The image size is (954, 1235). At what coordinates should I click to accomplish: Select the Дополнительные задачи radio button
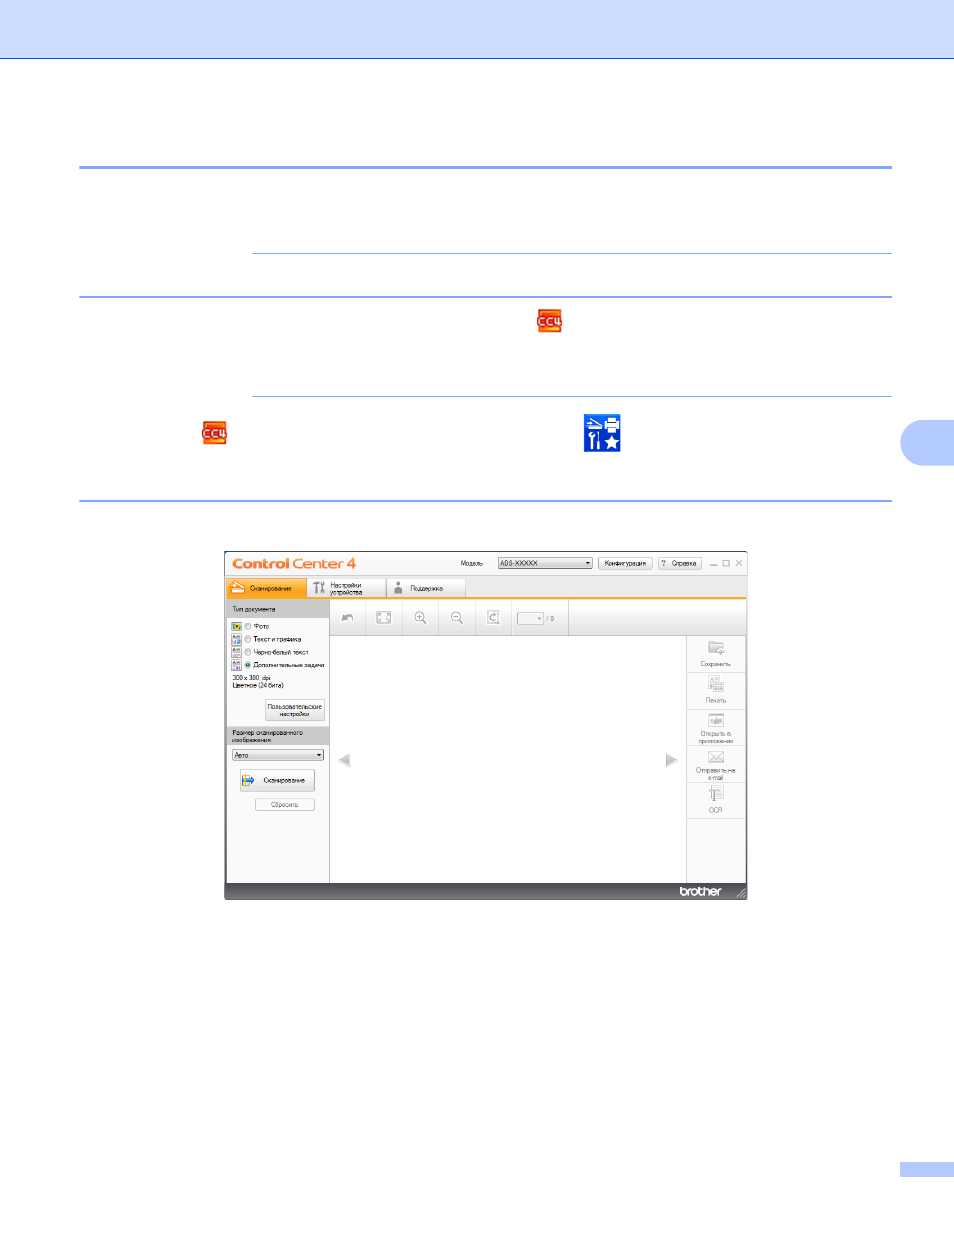248,665
